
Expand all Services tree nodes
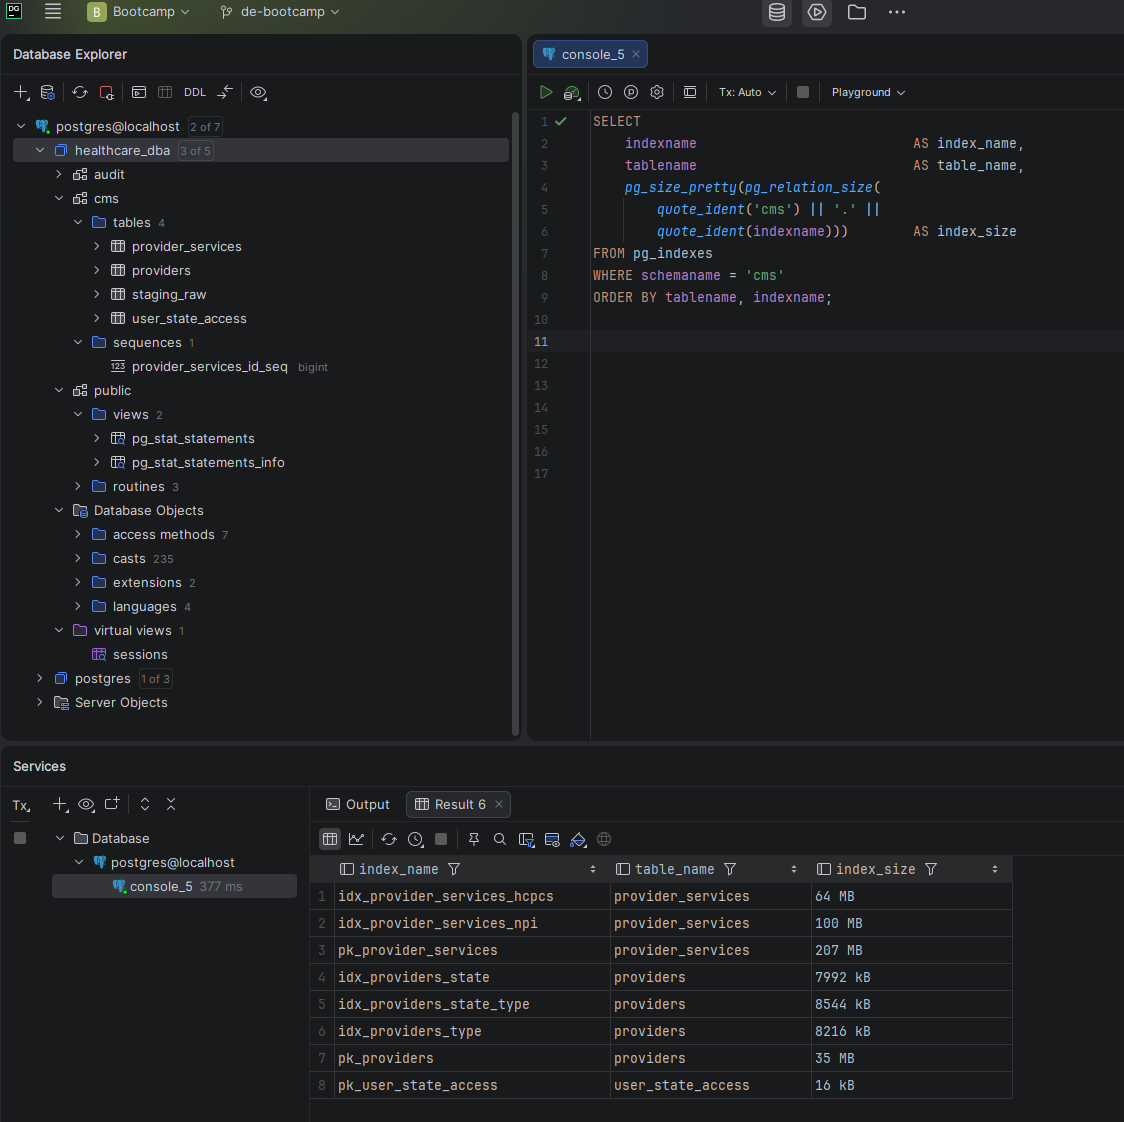(145, 804)
